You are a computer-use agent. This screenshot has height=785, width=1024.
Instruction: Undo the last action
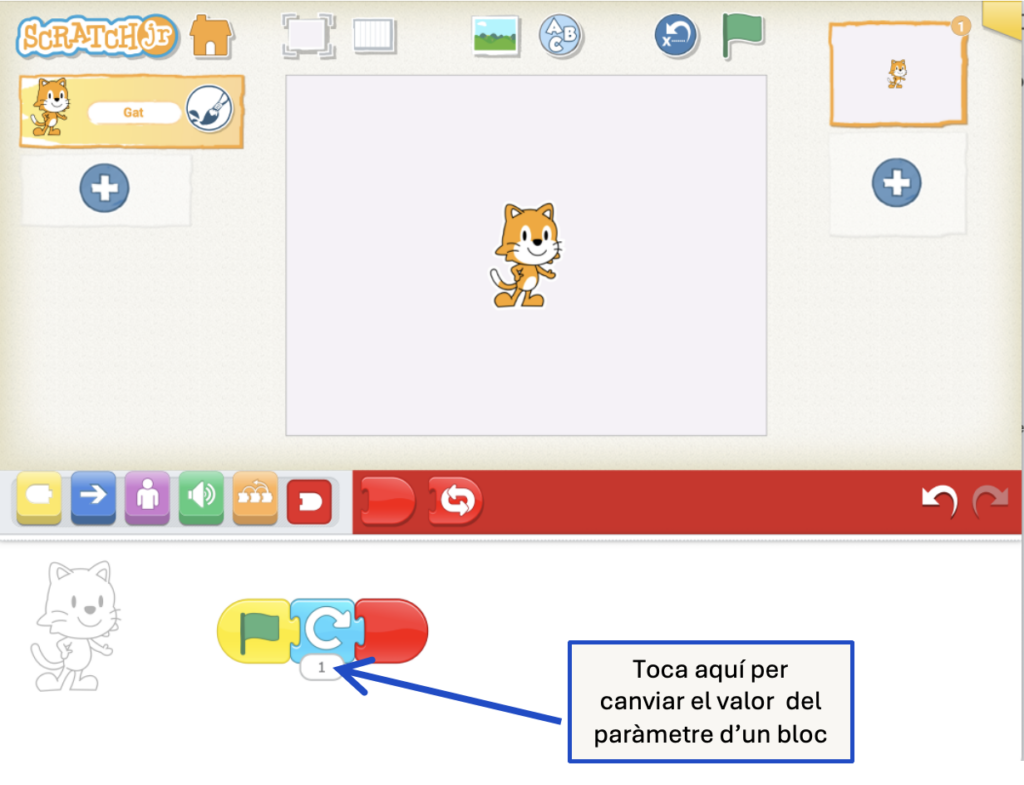click(x=937, y=501)
